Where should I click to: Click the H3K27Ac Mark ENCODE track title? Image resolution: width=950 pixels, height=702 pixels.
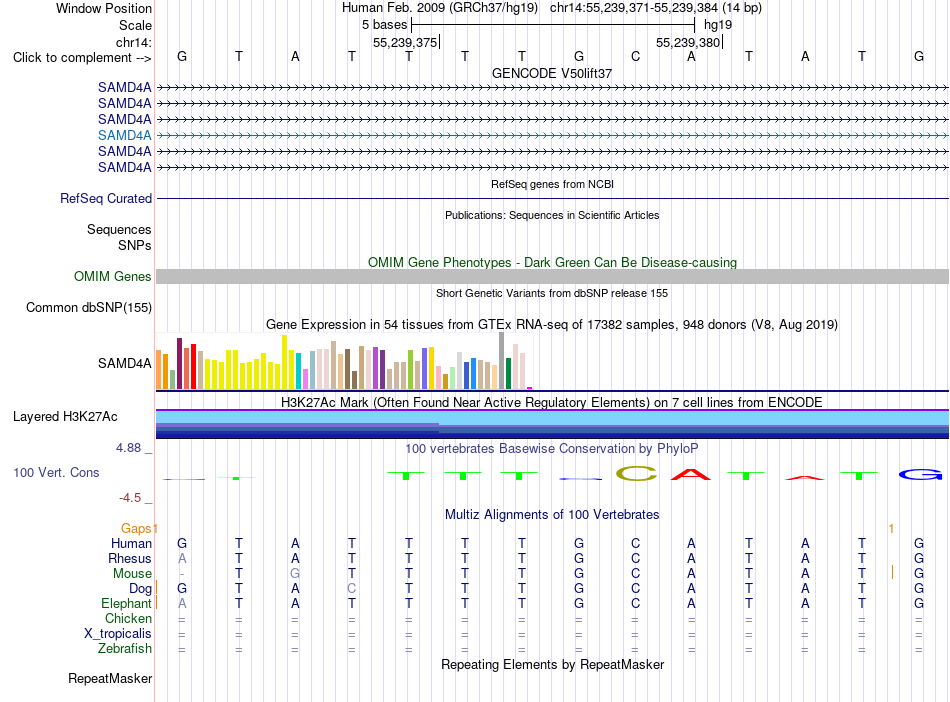pyautogui.click(x=552, y=402)
